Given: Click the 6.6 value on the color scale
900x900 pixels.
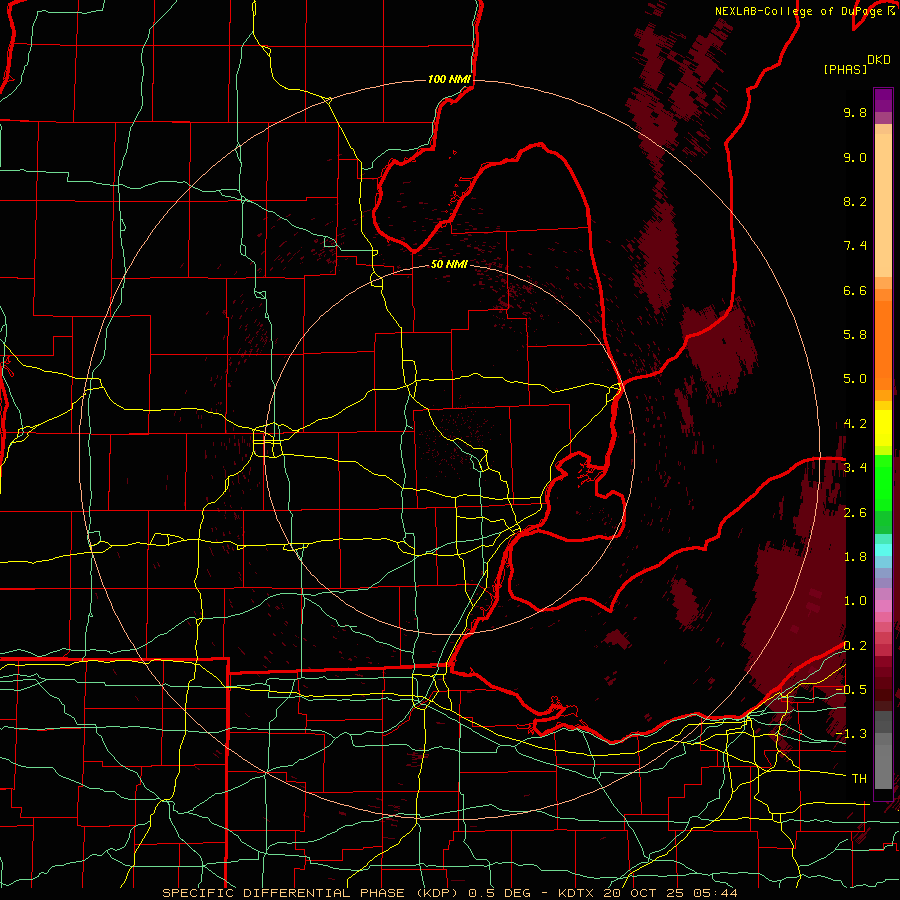Looking at the screenshot, I should [855, 290].
